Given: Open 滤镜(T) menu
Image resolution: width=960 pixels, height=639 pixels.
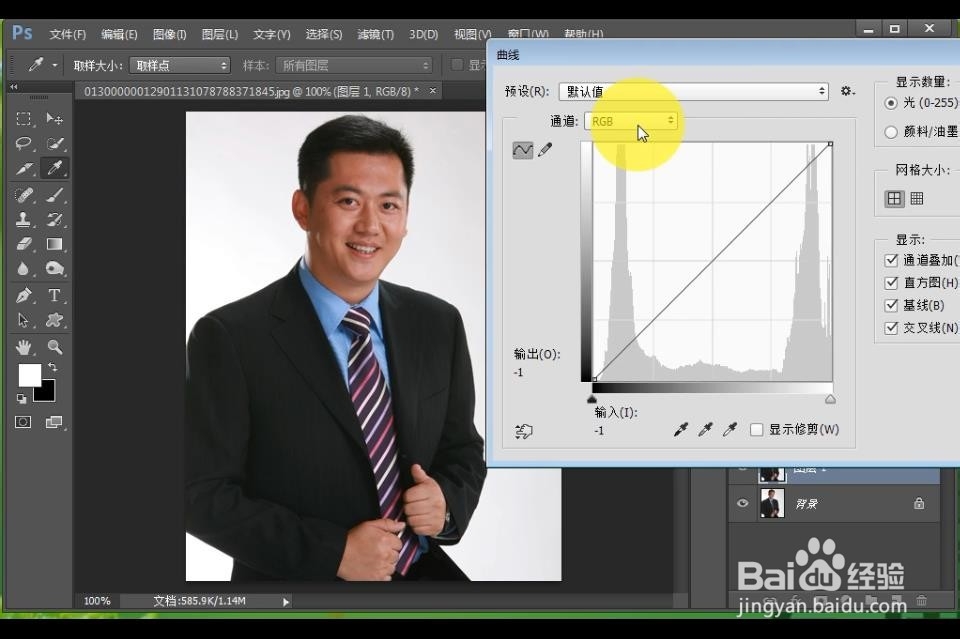Looking at the screenshot, I should coord(375,34).
